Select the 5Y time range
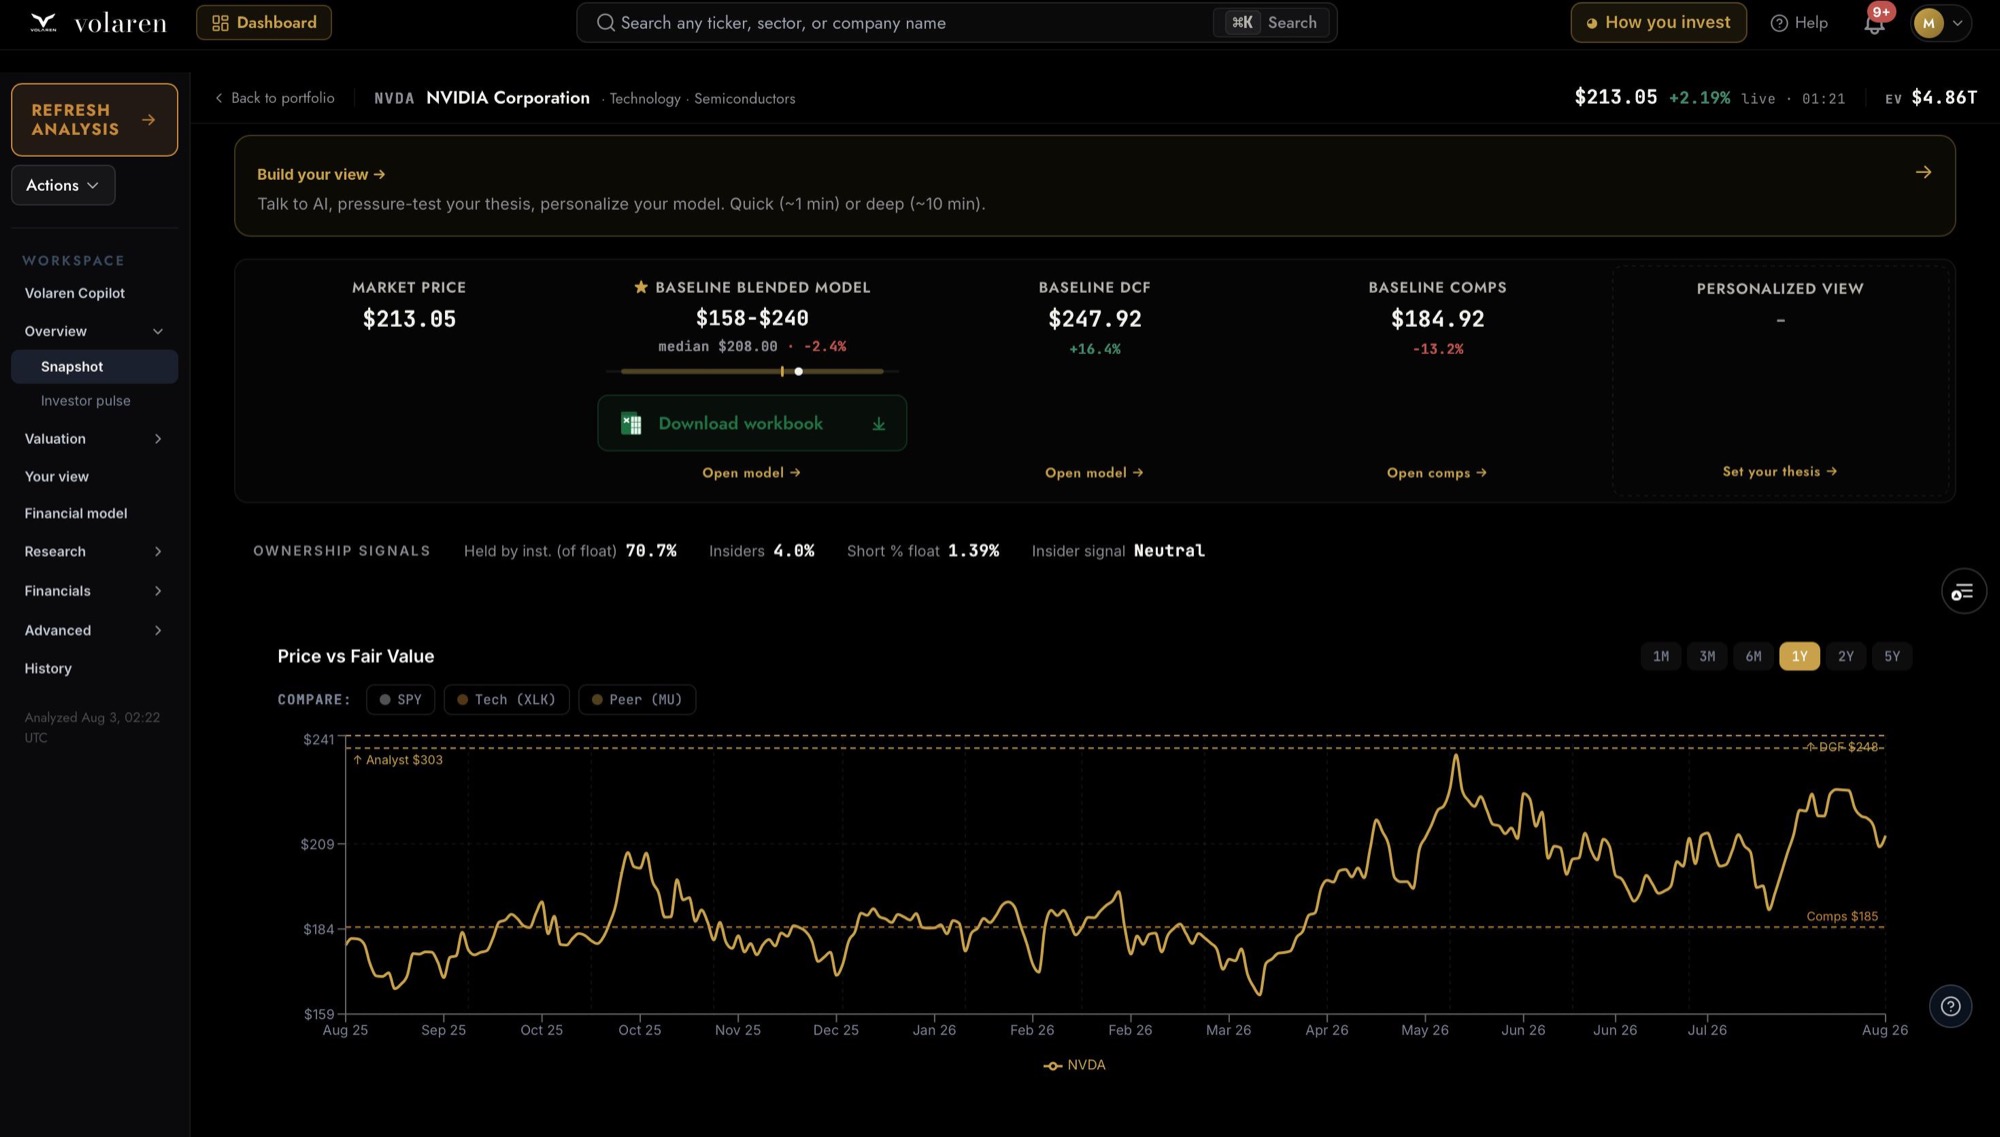 tap(1892, 656)
